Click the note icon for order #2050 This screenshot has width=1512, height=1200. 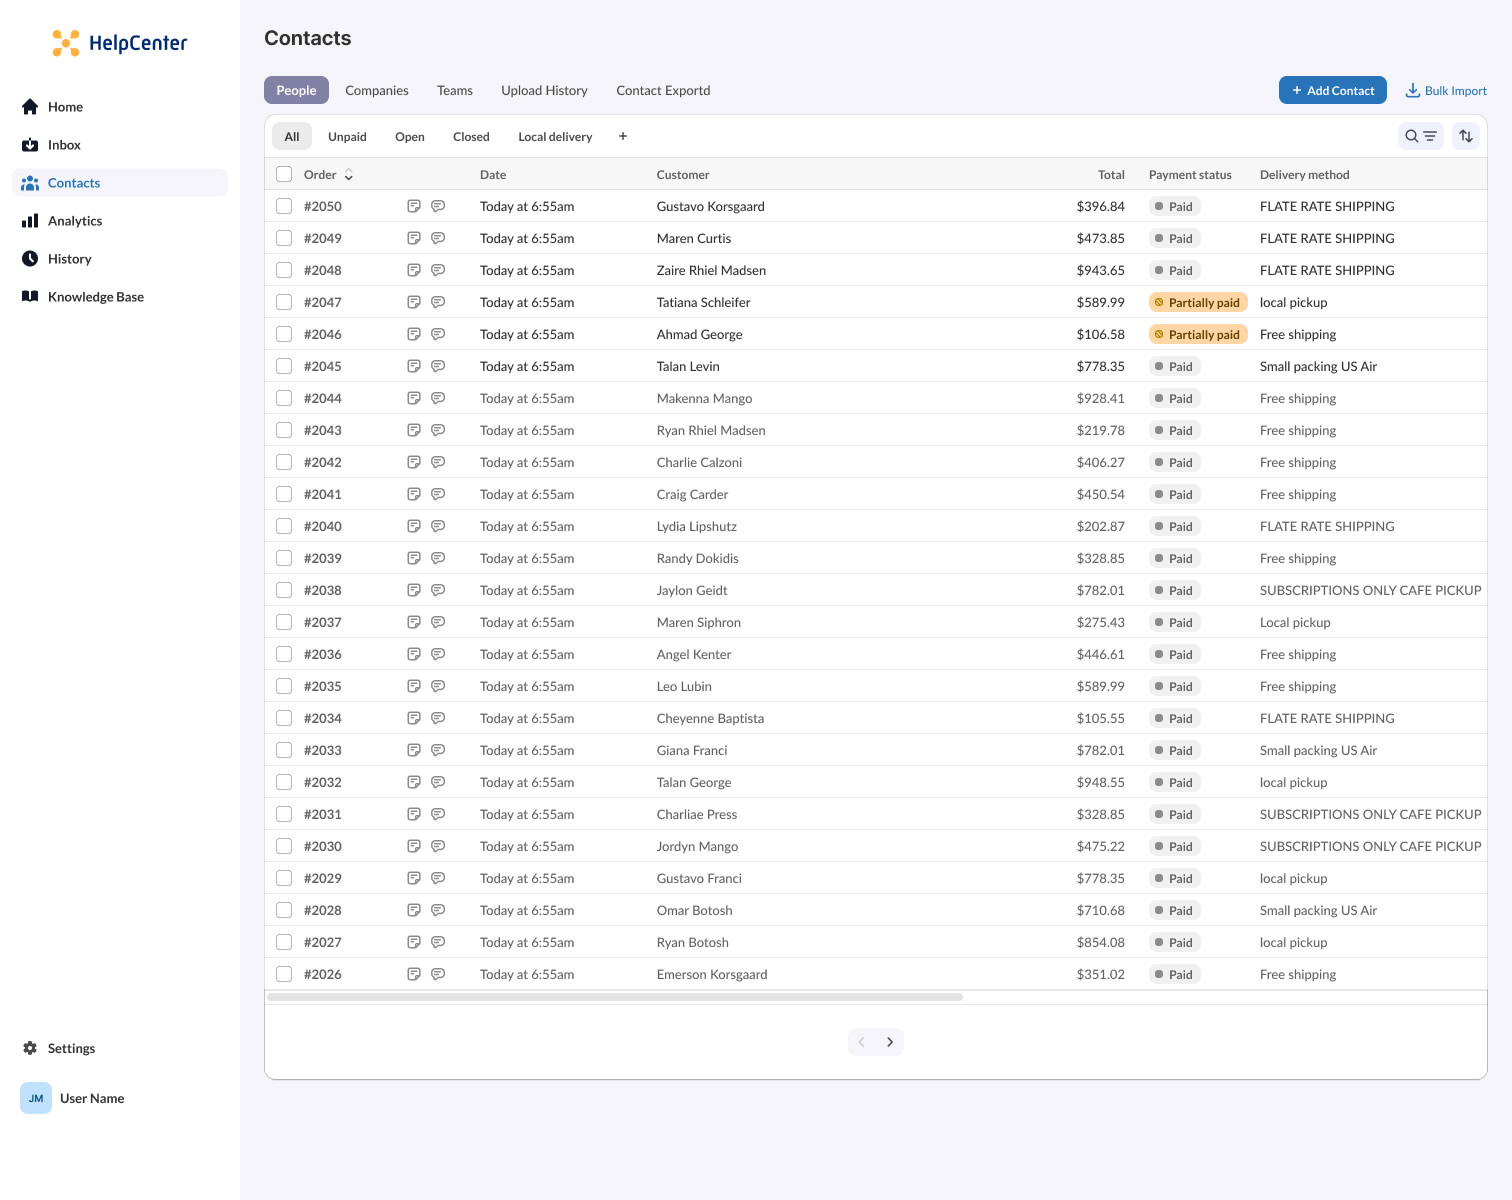click(414, 206)
